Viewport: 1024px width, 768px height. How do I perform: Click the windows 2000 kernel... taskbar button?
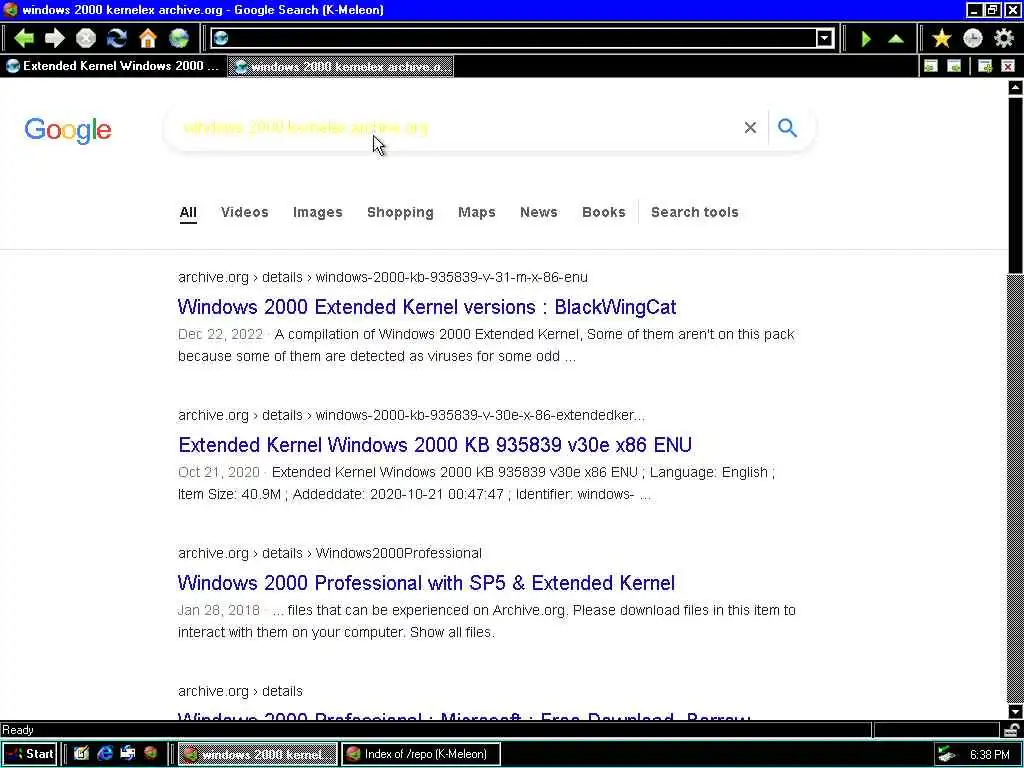pos(258,754)
